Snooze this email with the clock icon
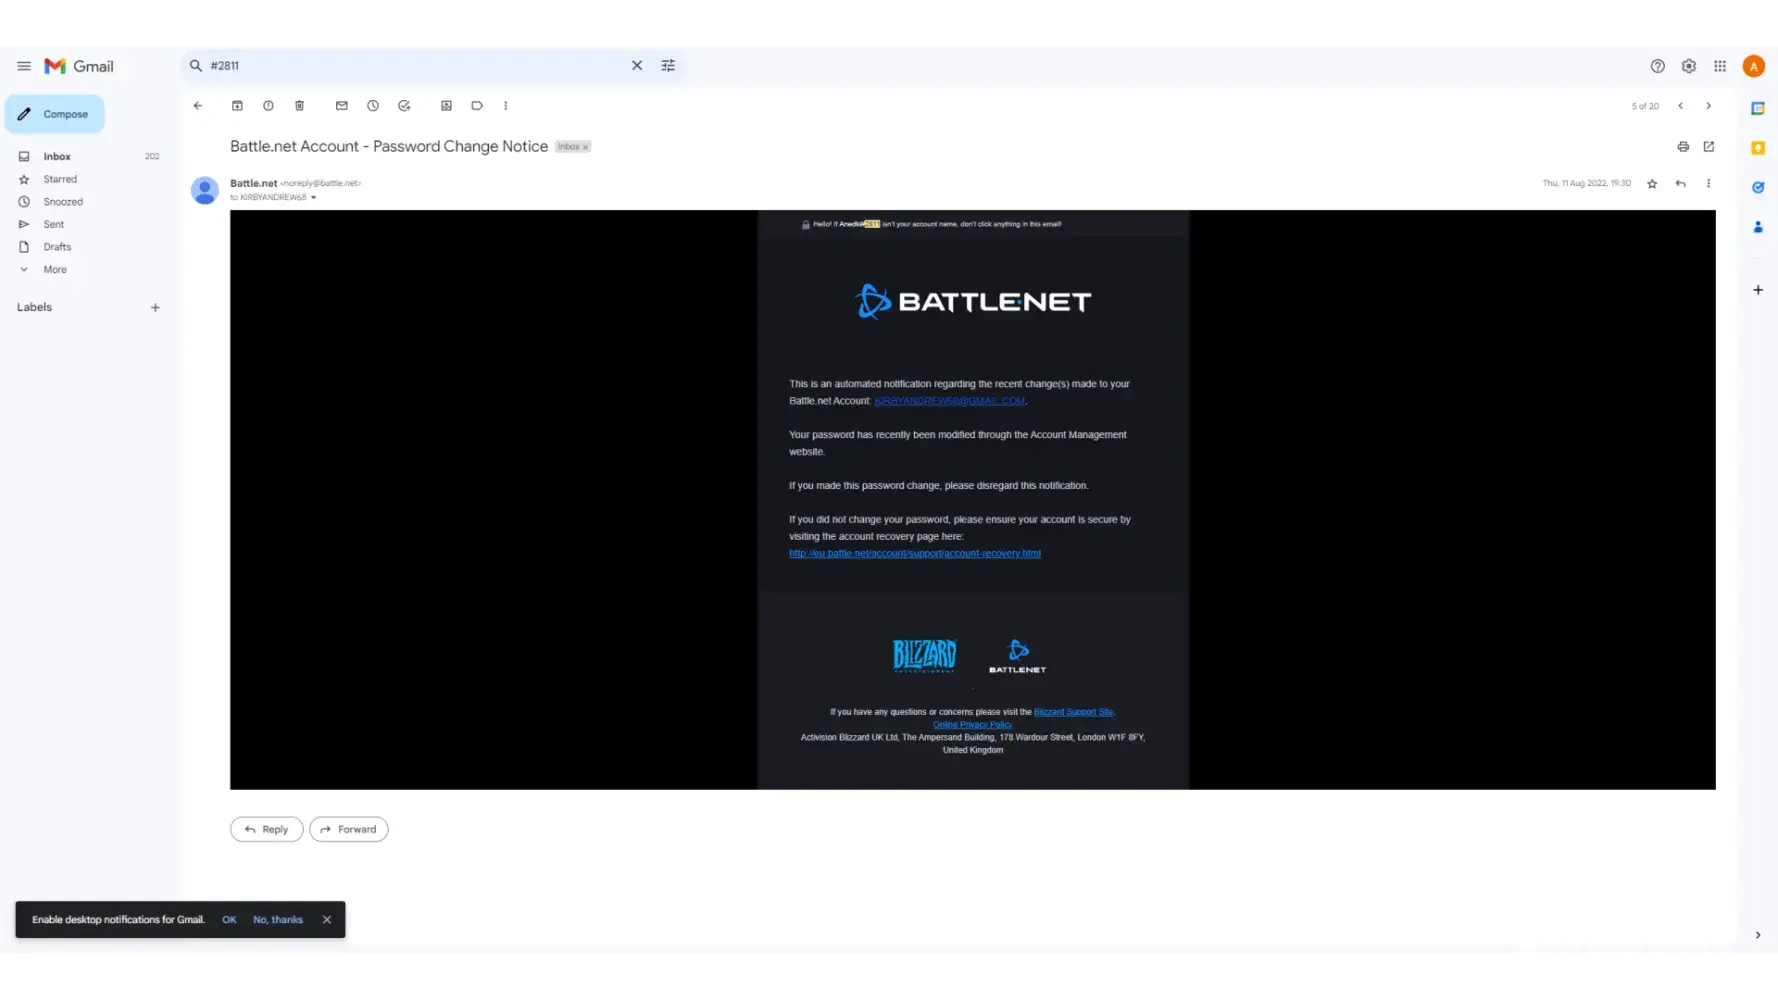Image resolution: width=1778 pixels, height=1000 pixels. 373,106
